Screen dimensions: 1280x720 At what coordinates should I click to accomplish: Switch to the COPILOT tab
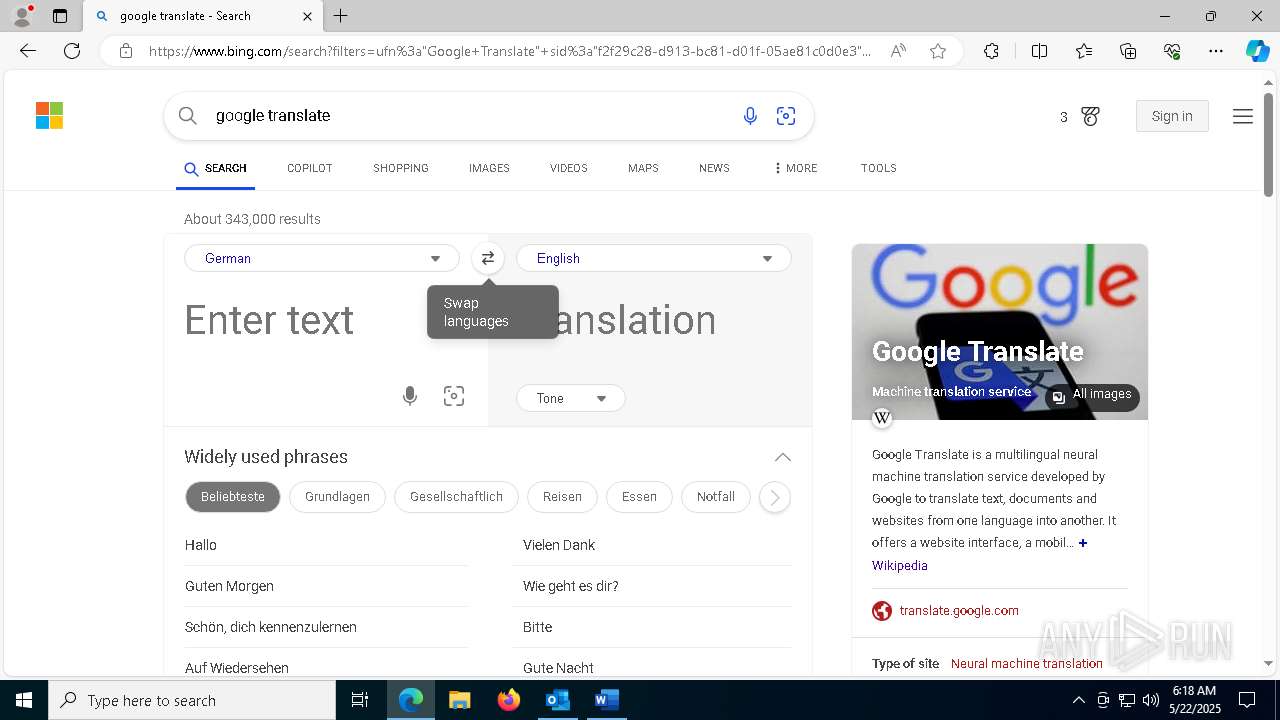(x=310, y=168)
